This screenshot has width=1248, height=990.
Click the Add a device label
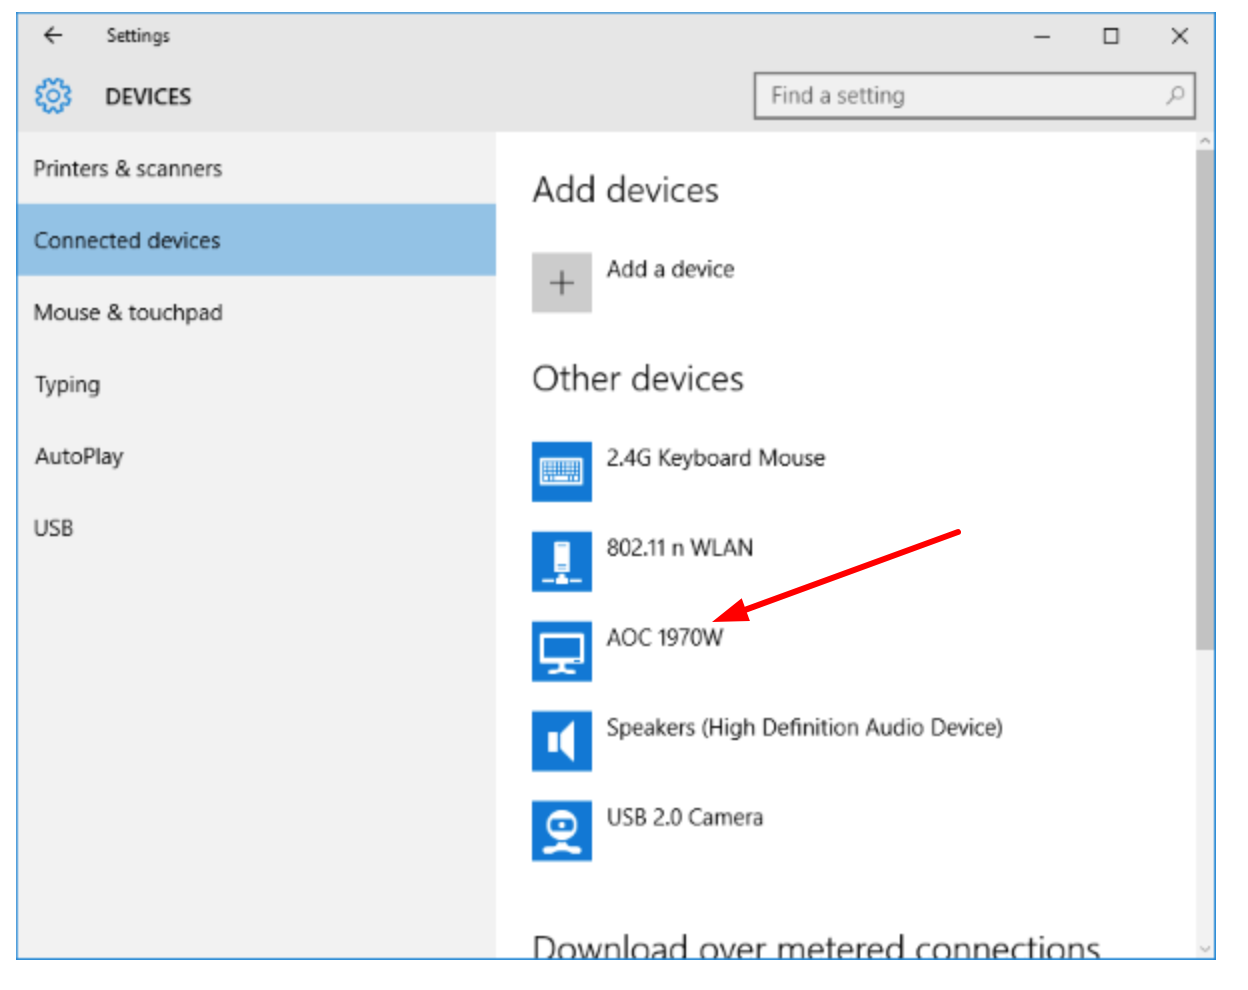670,269
